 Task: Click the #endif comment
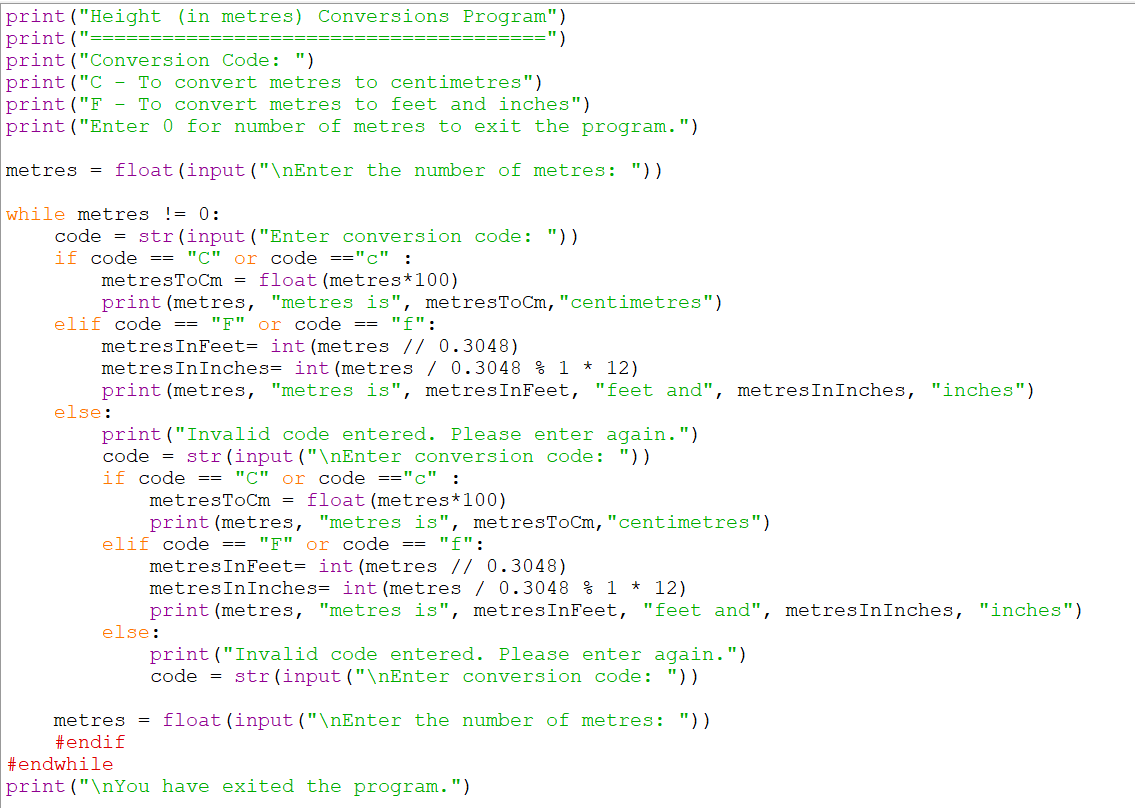coord(90,742)
